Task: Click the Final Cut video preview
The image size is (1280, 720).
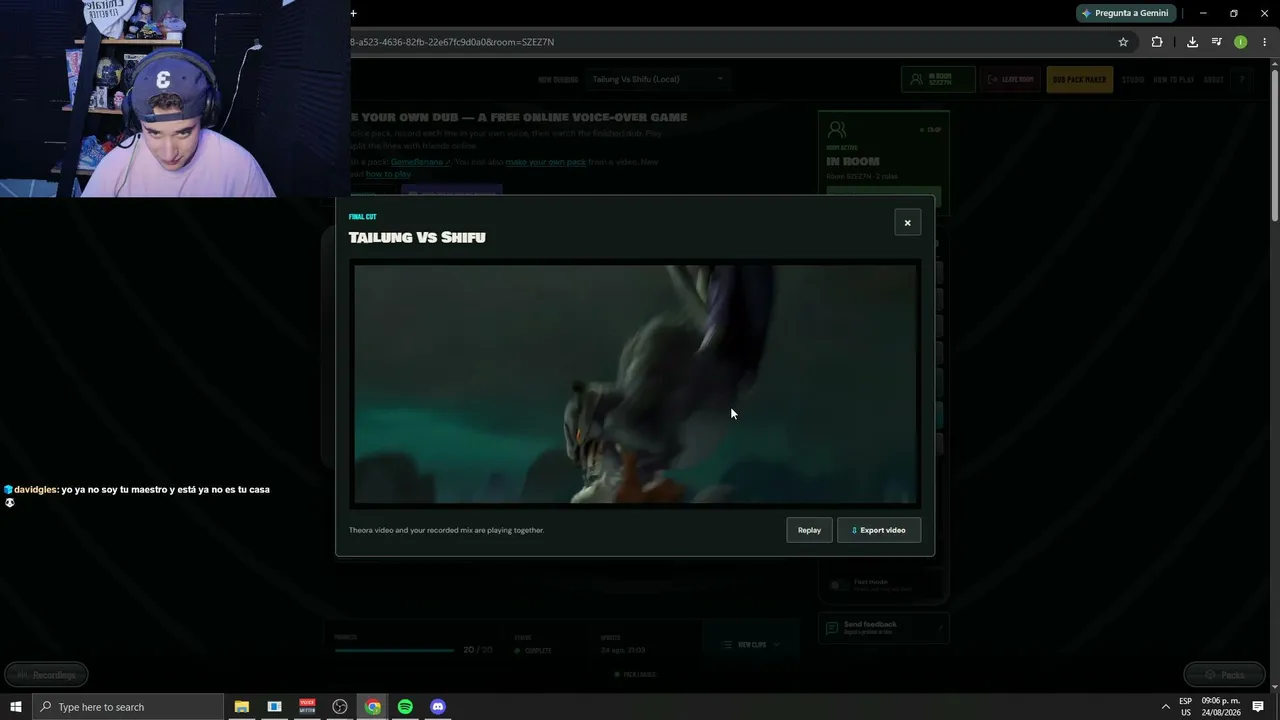Action: tap(635, 384)
